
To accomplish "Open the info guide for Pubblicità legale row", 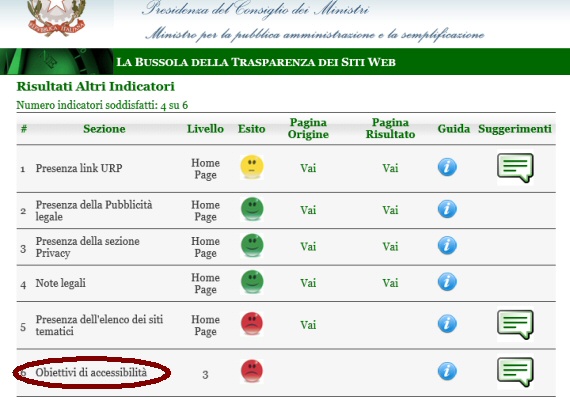I will click(x=447, y=209).
